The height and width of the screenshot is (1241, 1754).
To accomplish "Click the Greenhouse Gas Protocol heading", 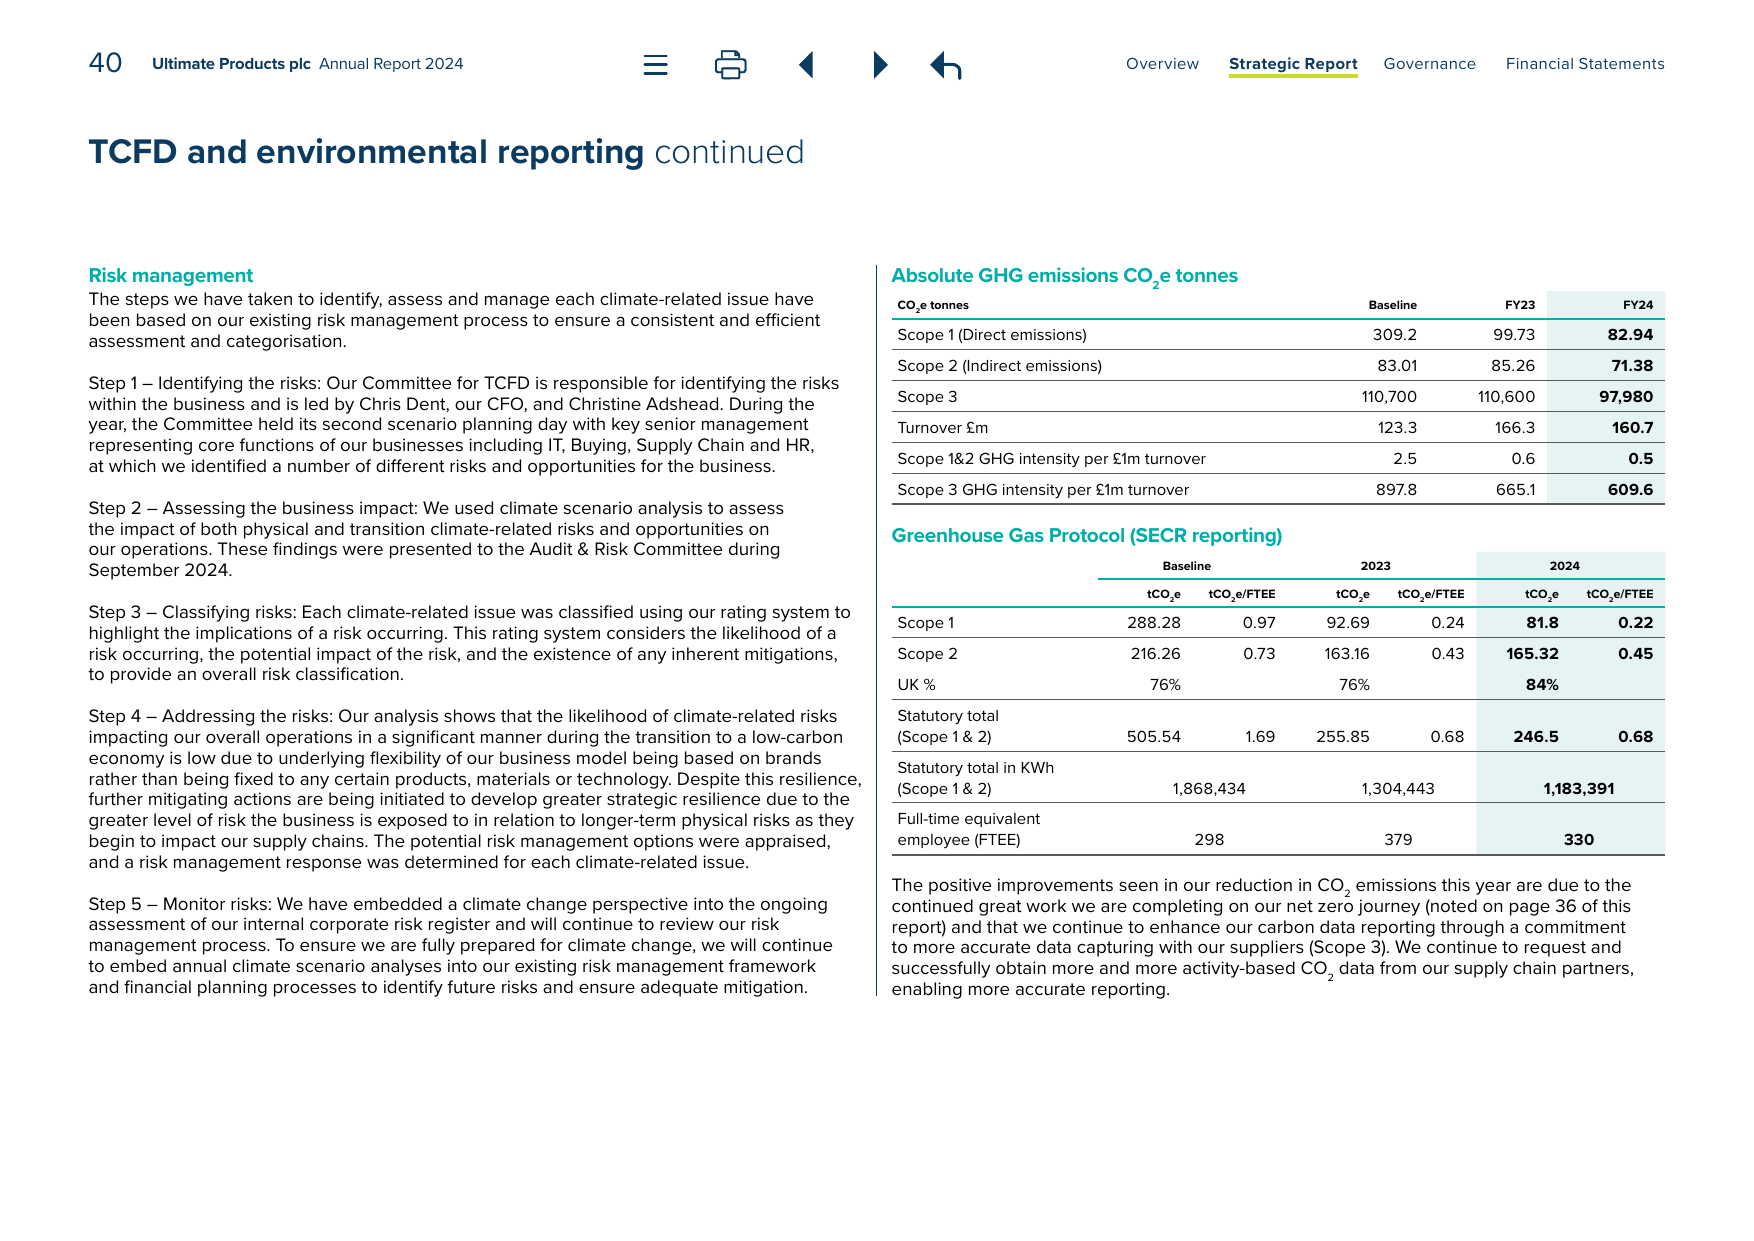I will 1086,536.
